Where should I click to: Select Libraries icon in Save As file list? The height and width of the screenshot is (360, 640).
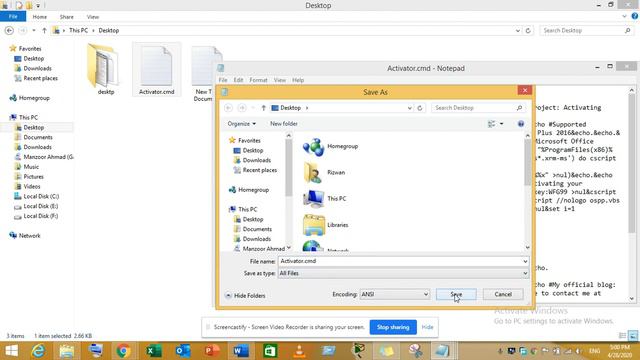[326, 224]
